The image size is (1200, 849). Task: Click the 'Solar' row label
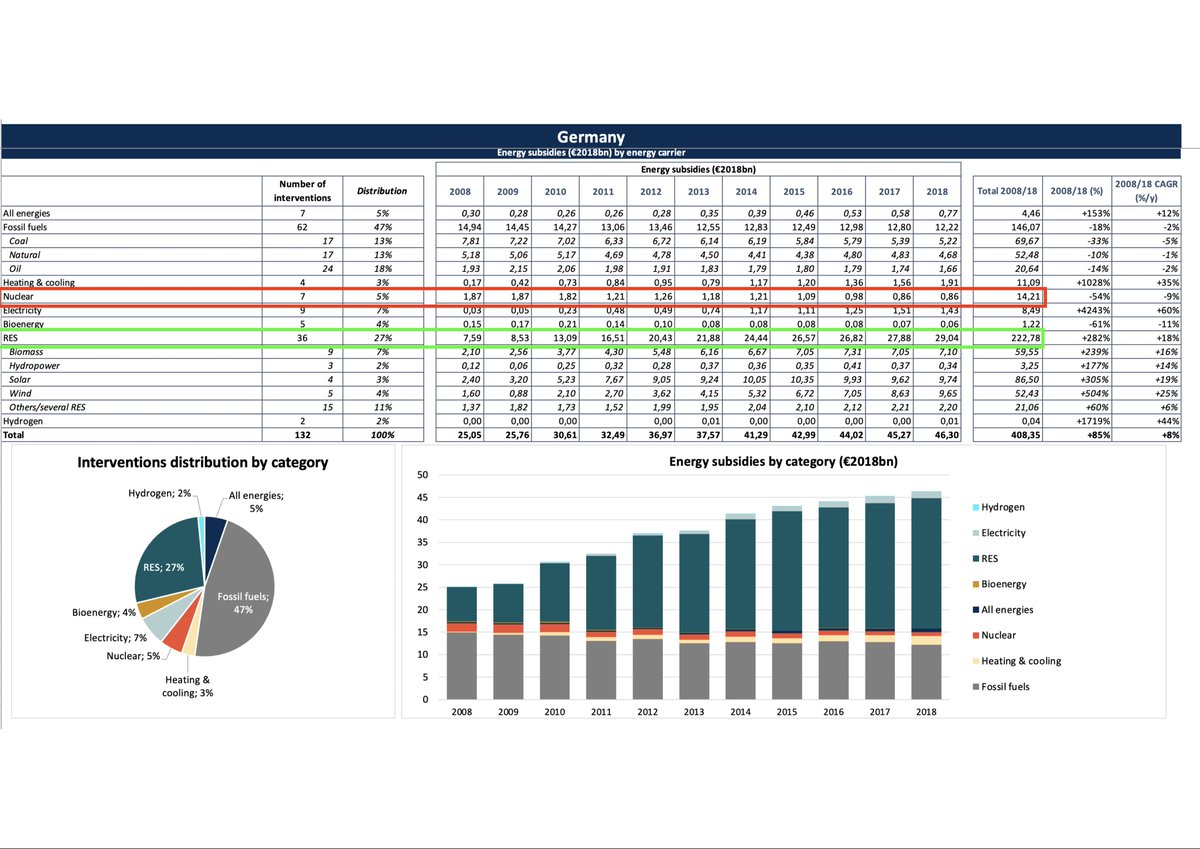[x=19, y=381]
